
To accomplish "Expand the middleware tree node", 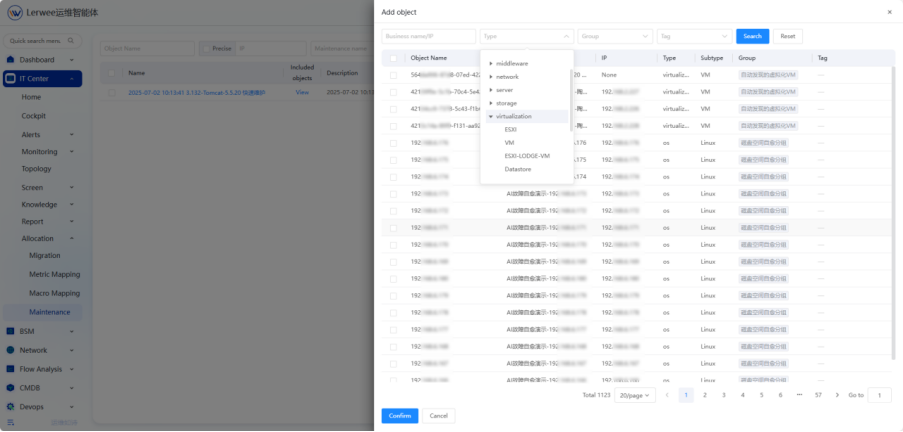I will click(491, 63).
